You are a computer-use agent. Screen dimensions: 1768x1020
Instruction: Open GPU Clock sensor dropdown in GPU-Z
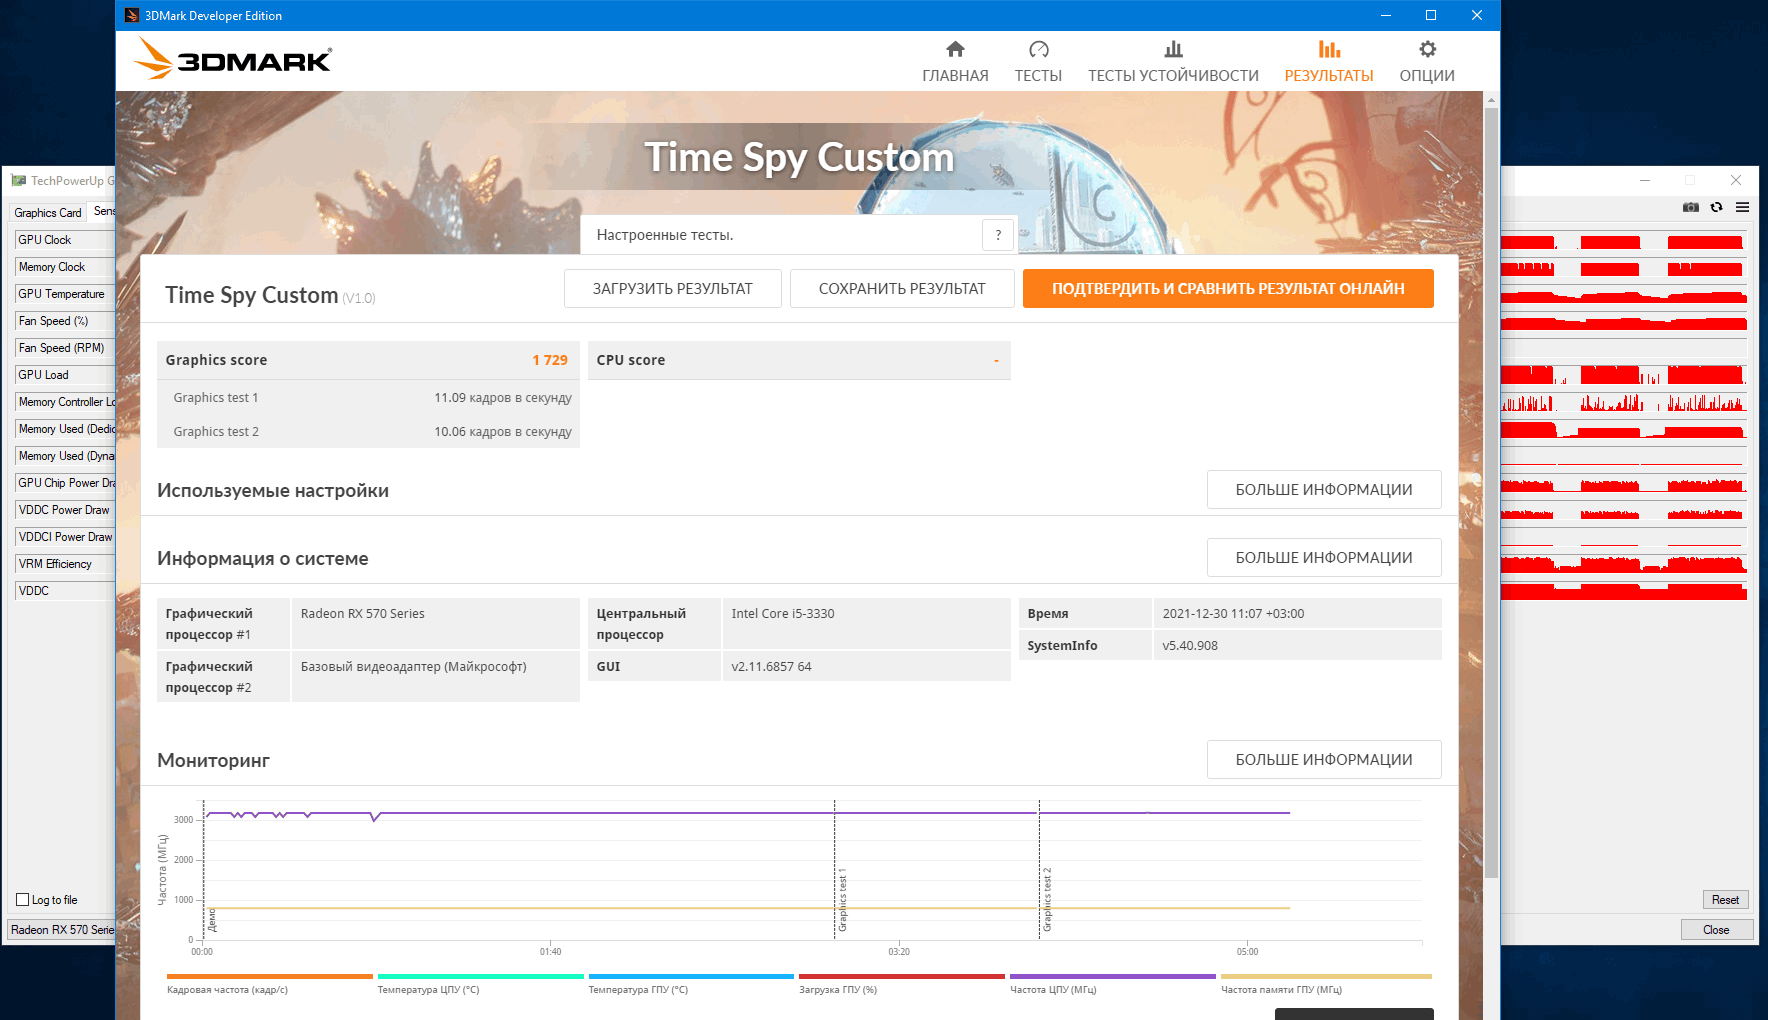click(65, 240)
